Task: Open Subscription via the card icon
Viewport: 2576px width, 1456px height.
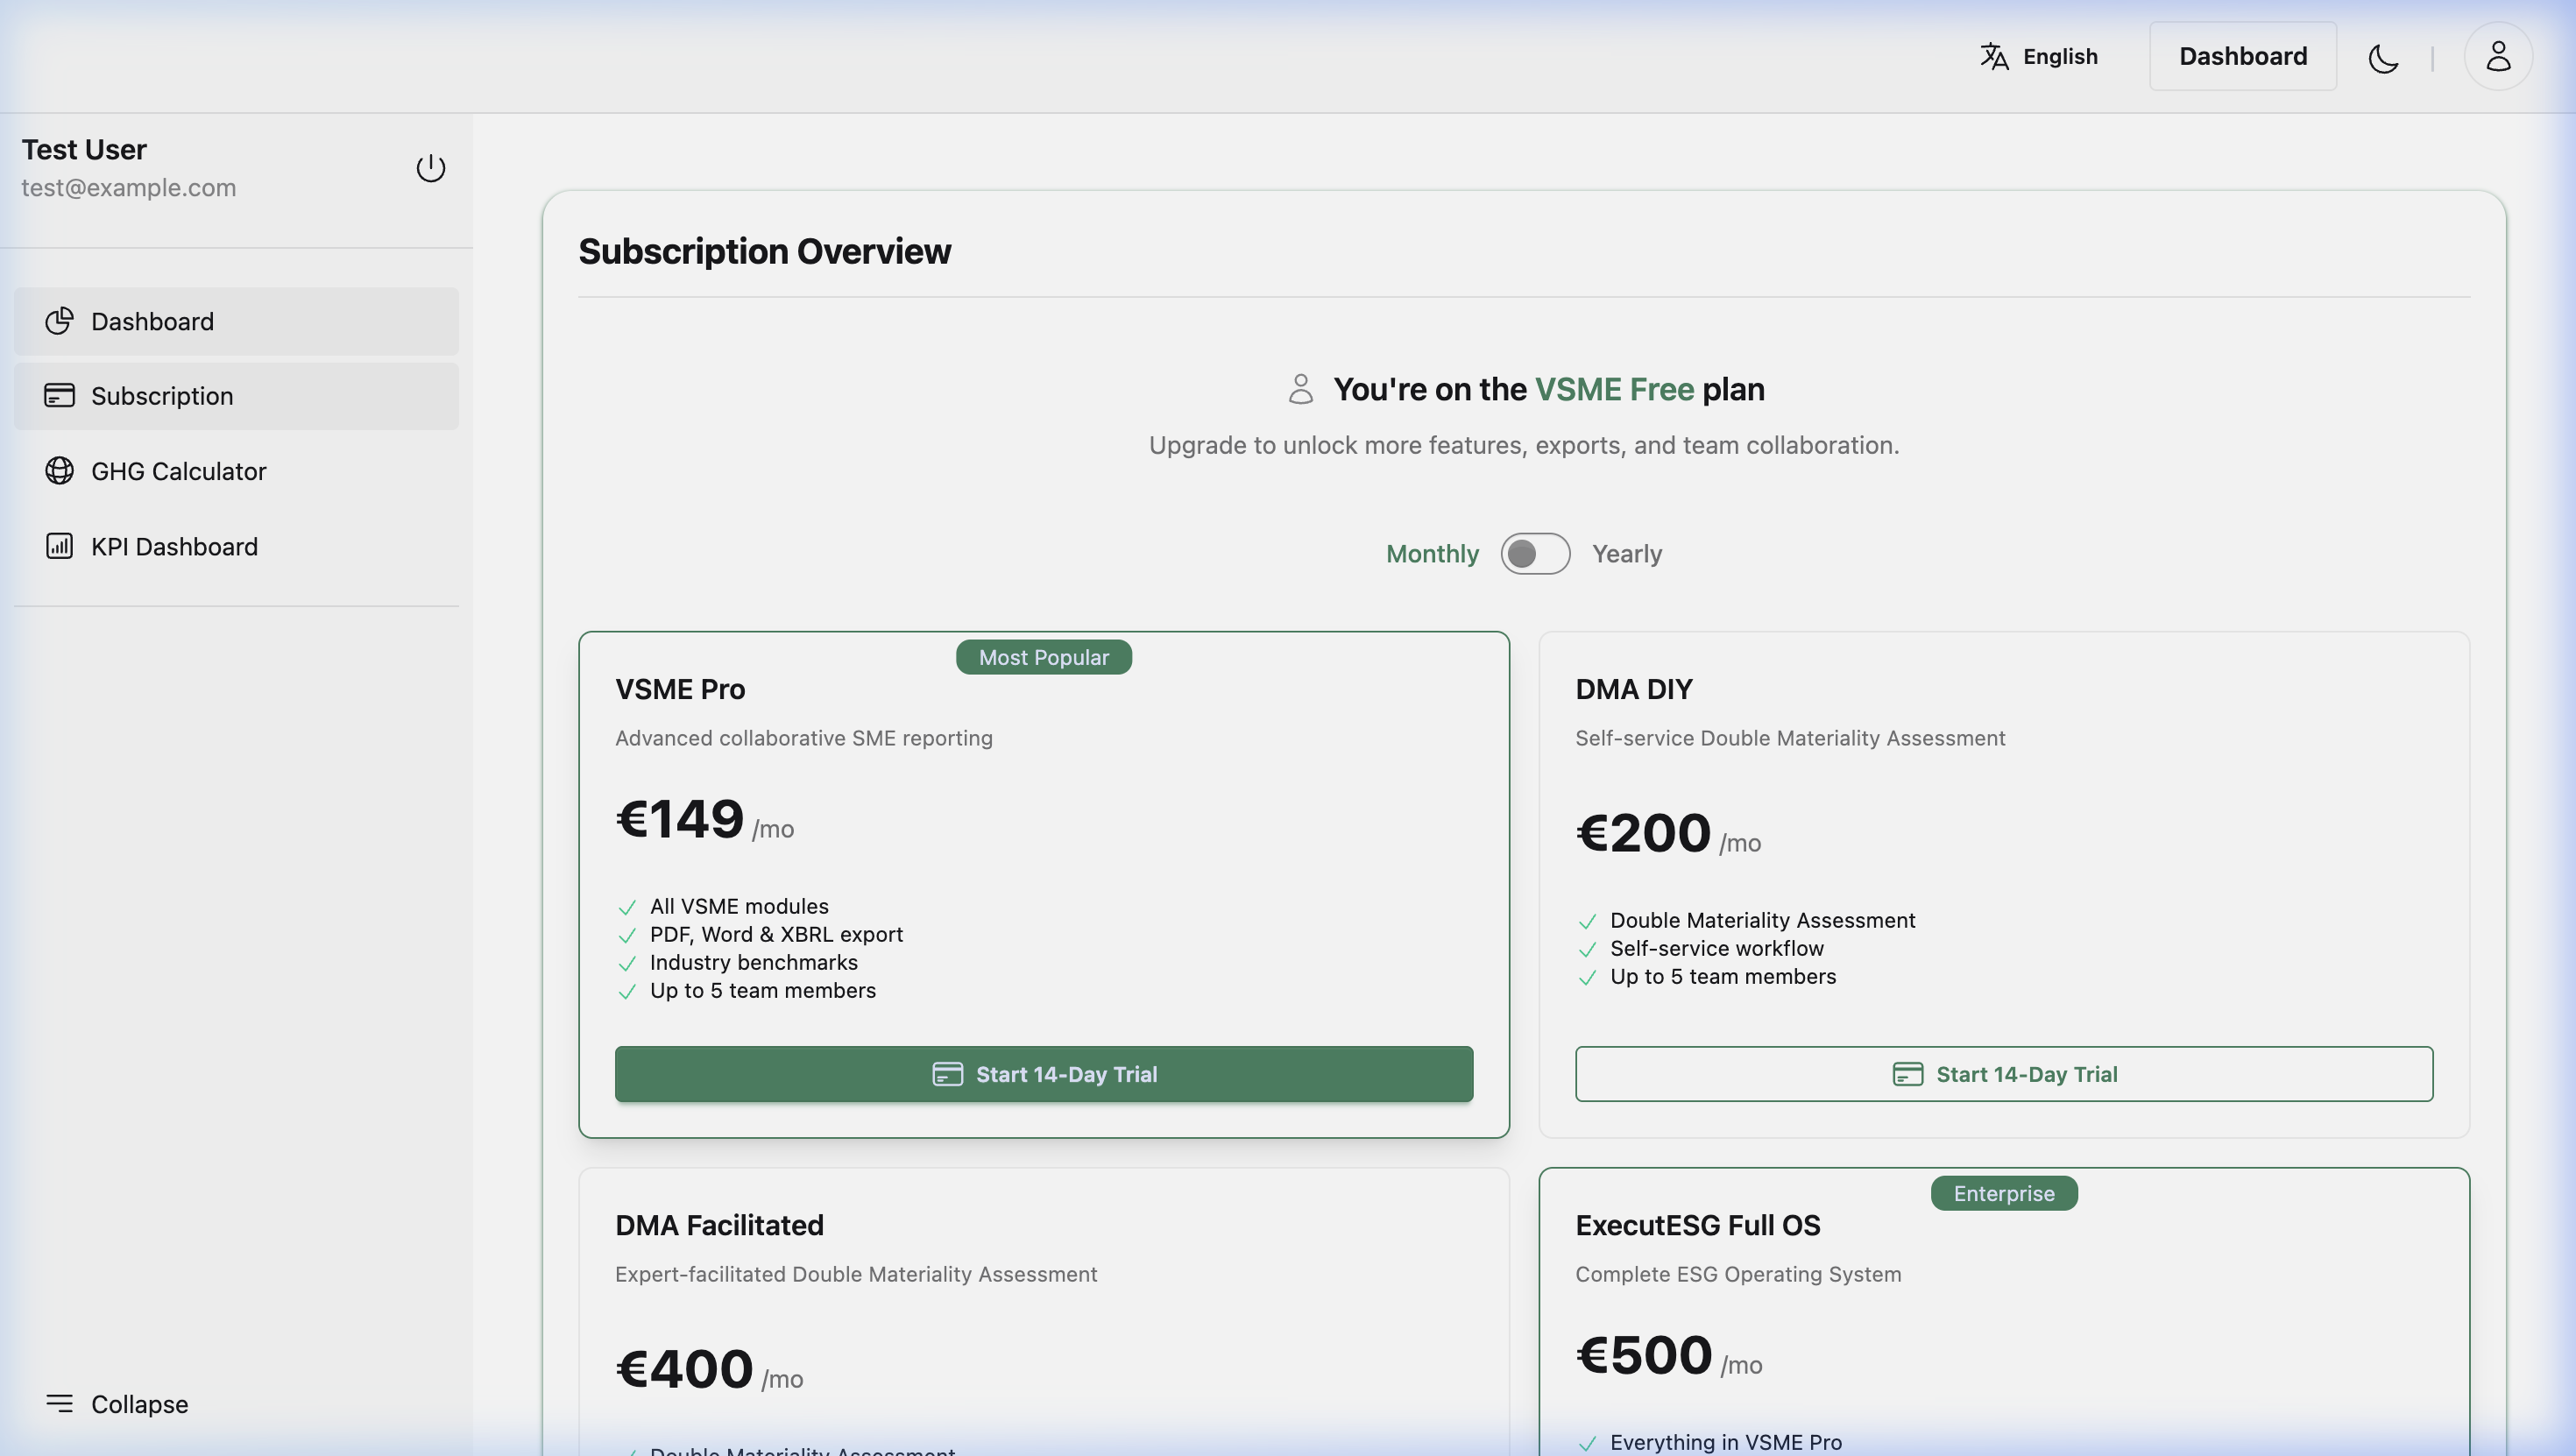Action: coord(59,395)
